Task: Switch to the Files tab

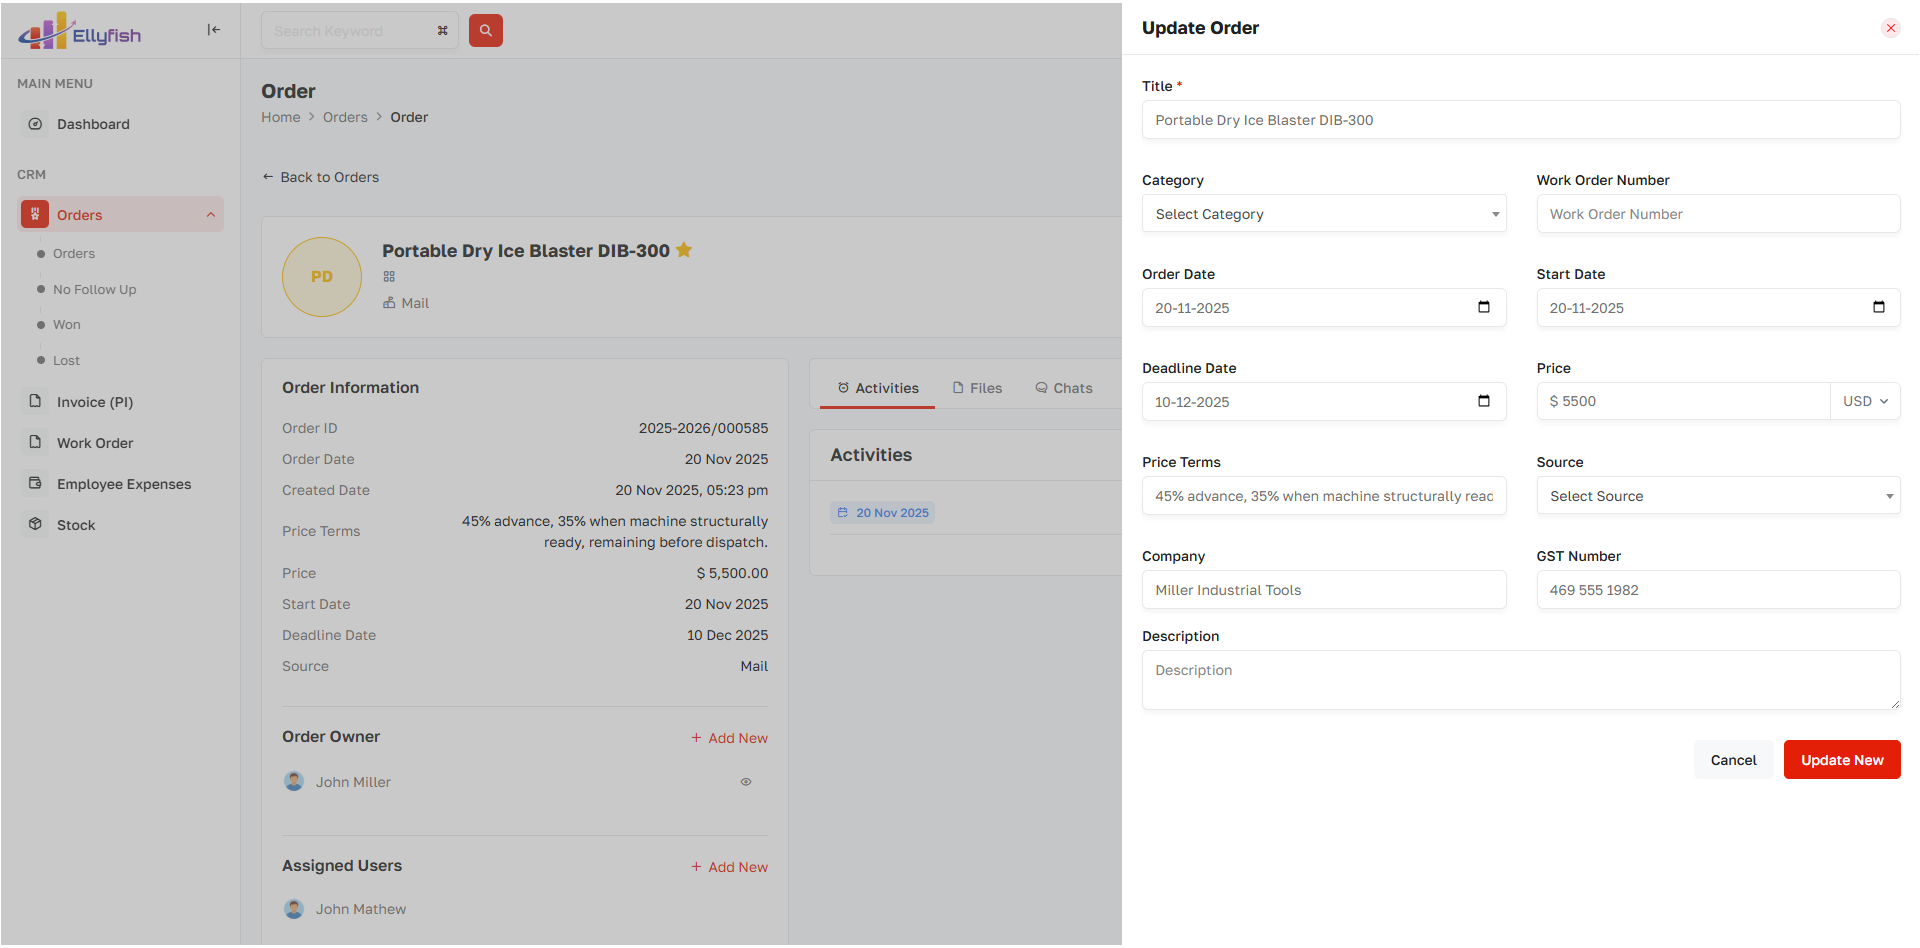Action: (x=977, y=388)
